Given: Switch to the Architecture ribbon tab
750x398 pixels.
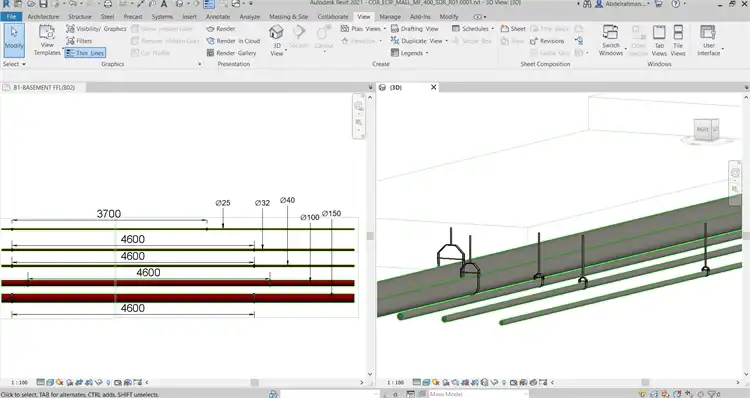Looking at the screenshot, I should [x=43, y=16].
